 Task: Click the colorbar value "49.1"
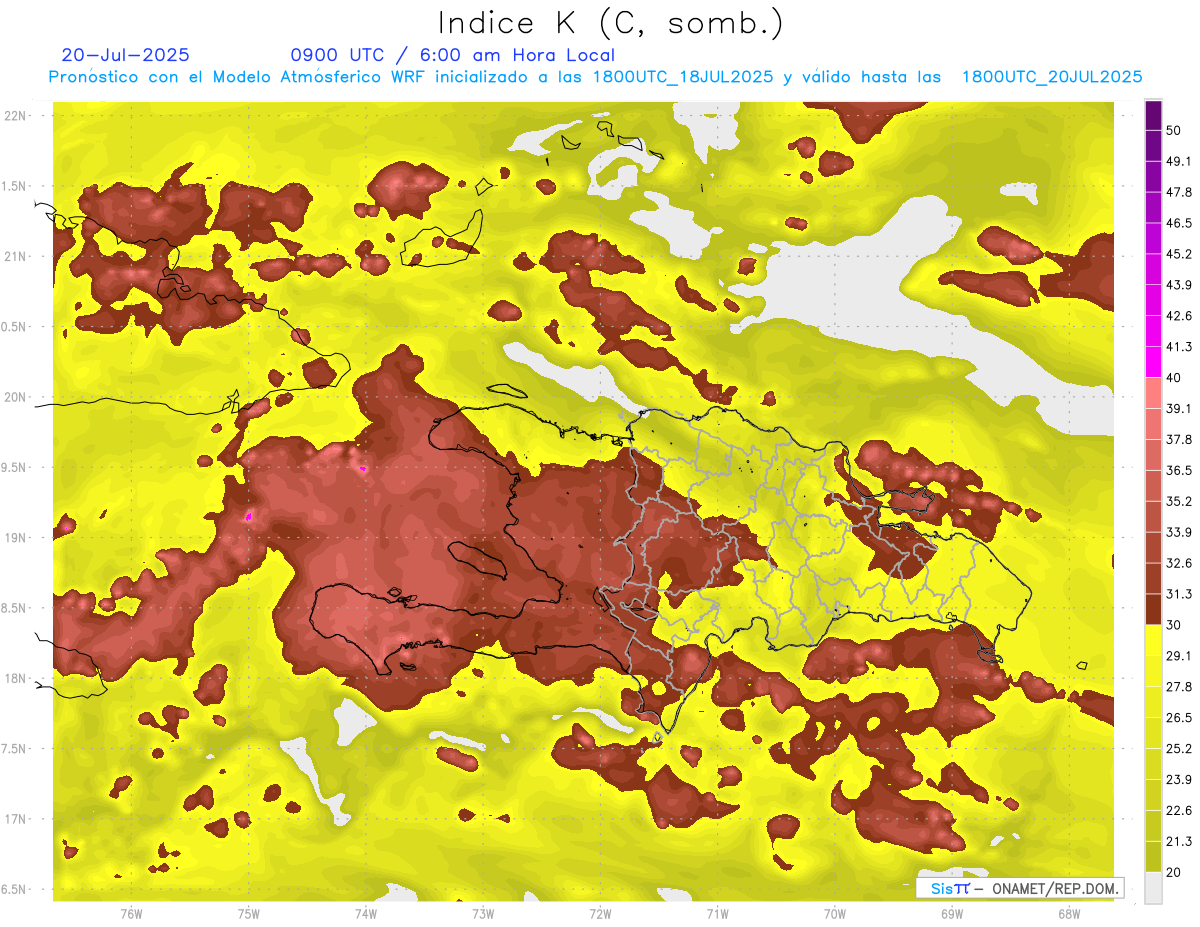point(1179,161)
